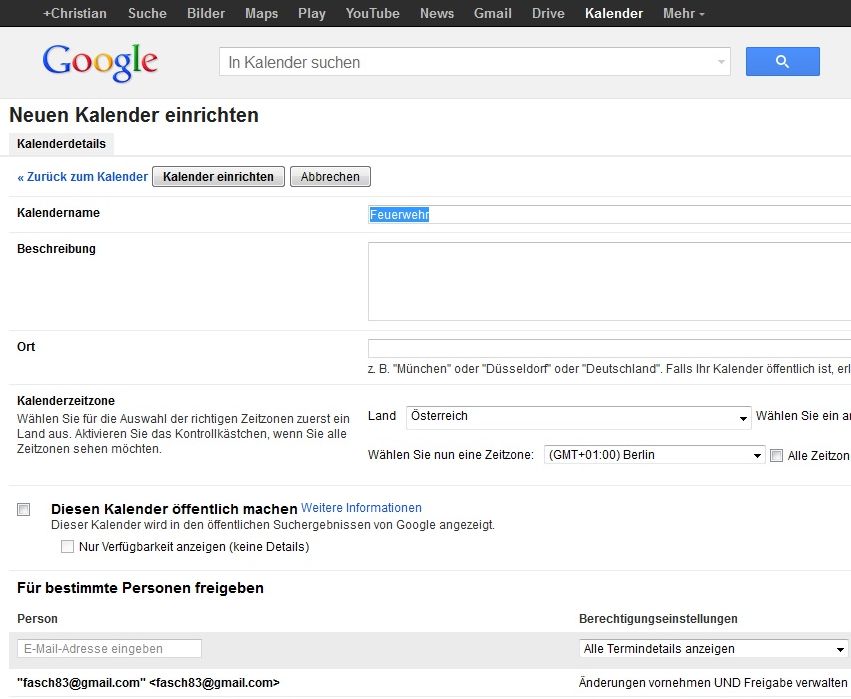The width and height of the screenshot is (851, 699).
Task: Go to Gmail in the top bar
Action: pyautogui.click(x=492, y=13)
